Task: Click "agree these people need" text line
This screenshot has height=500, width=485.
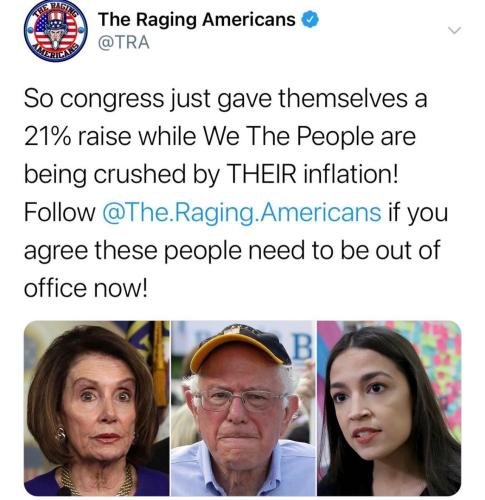Action: click(x=166, y=251)
